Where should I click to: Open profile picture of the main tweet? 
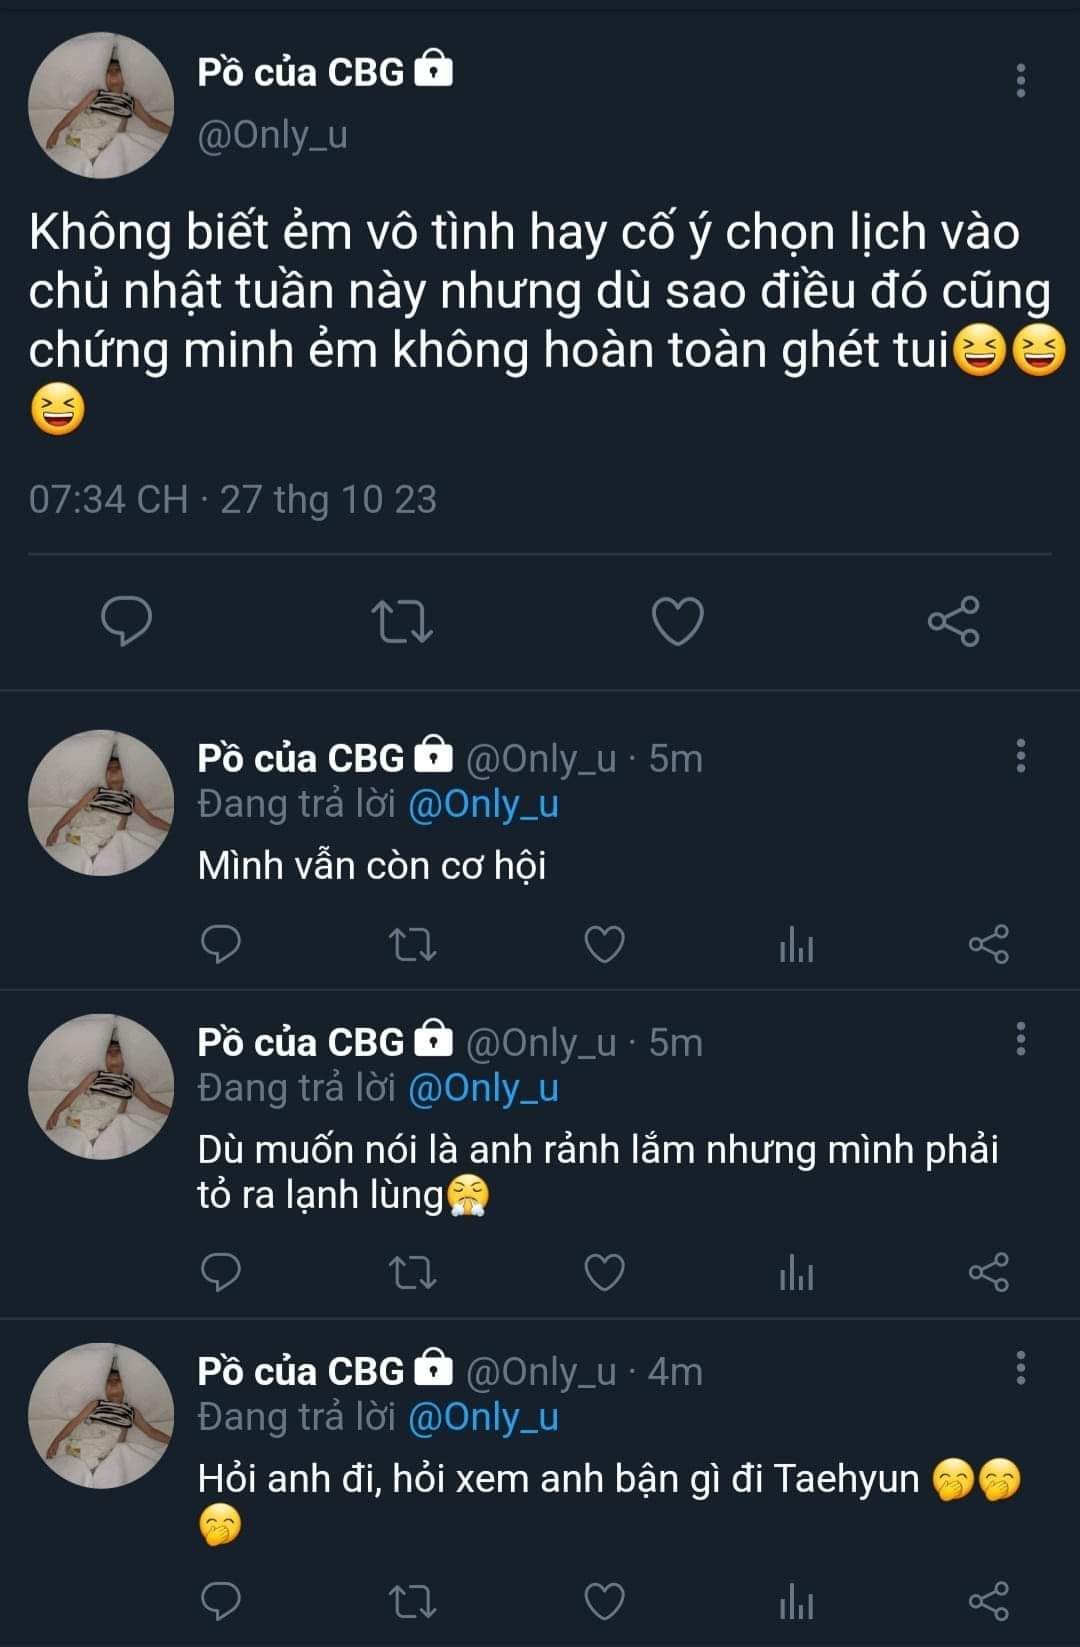(x=101, y=105)
